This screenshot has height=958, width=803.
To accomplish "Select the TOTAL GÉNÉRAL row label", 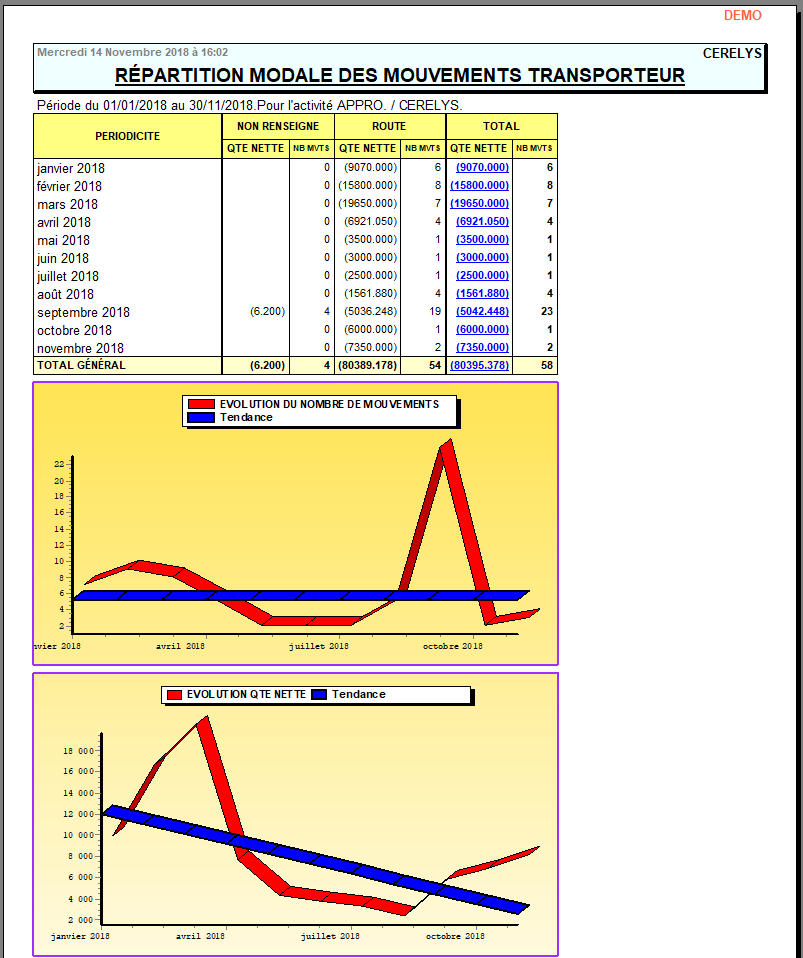I will click(81, 366).
